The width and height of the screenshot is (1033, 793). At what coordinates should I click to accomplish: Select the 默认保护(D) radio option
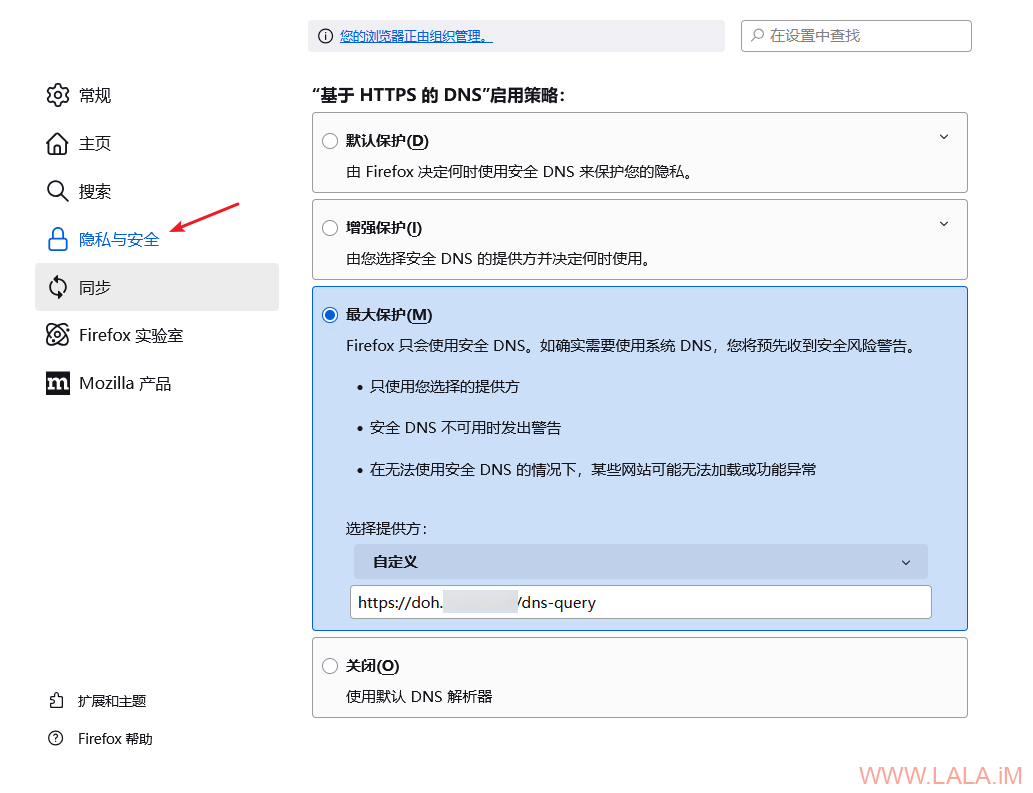click(330, 141)
